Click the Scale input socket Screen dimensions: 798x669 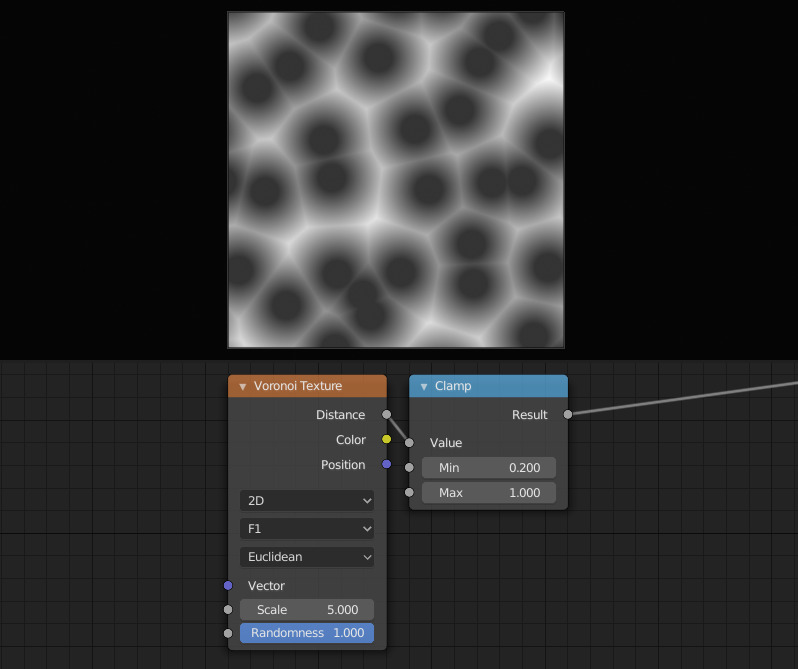click(x=228, y=609)
